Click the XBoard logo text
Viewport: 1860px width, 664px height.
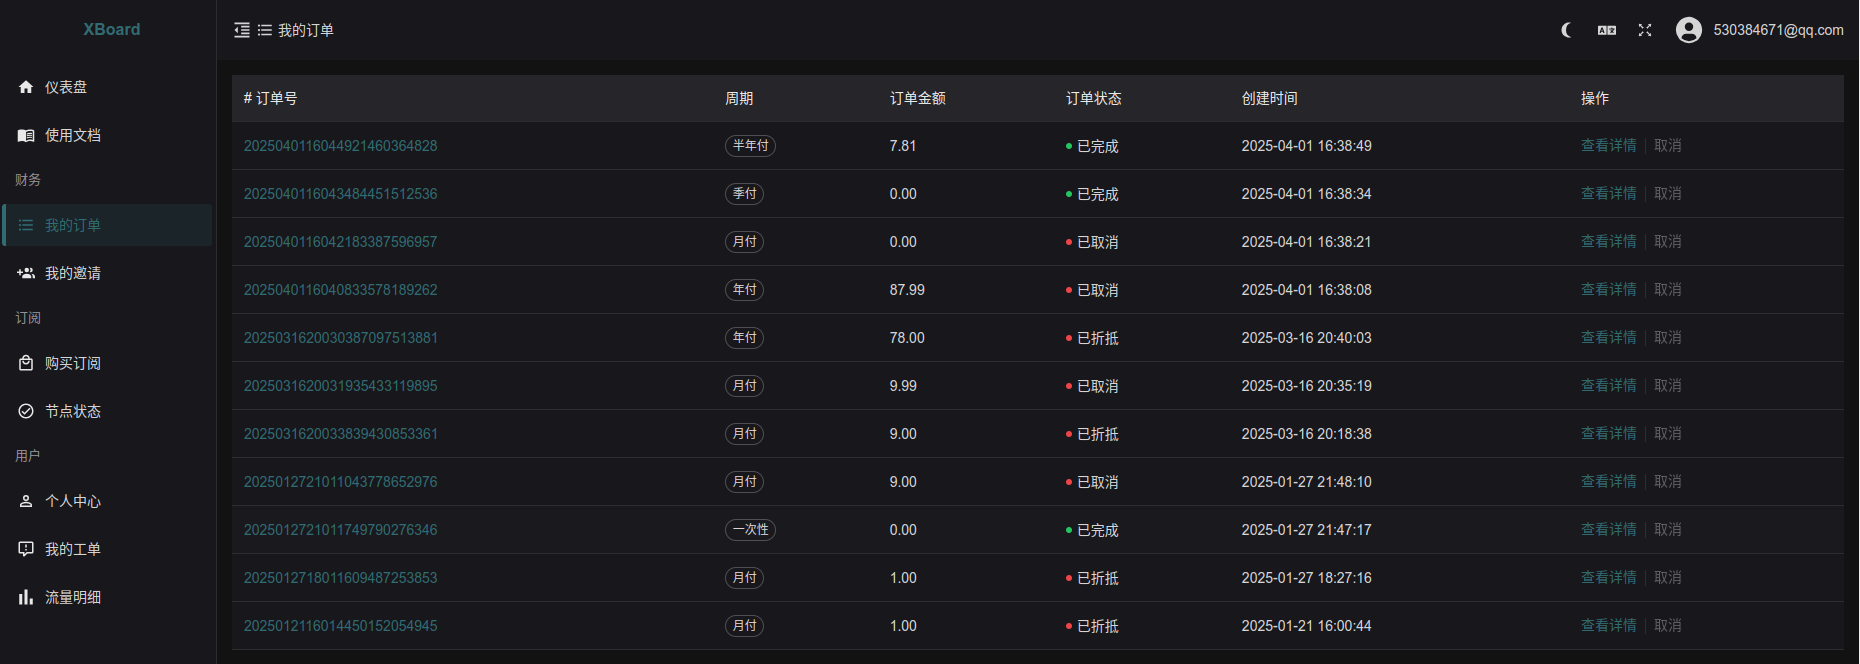pyautogui.click(x=111, y=30)
